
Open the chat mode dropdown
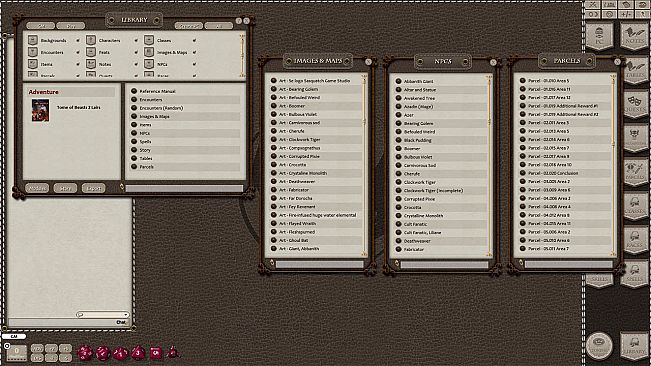pos(102,315)
